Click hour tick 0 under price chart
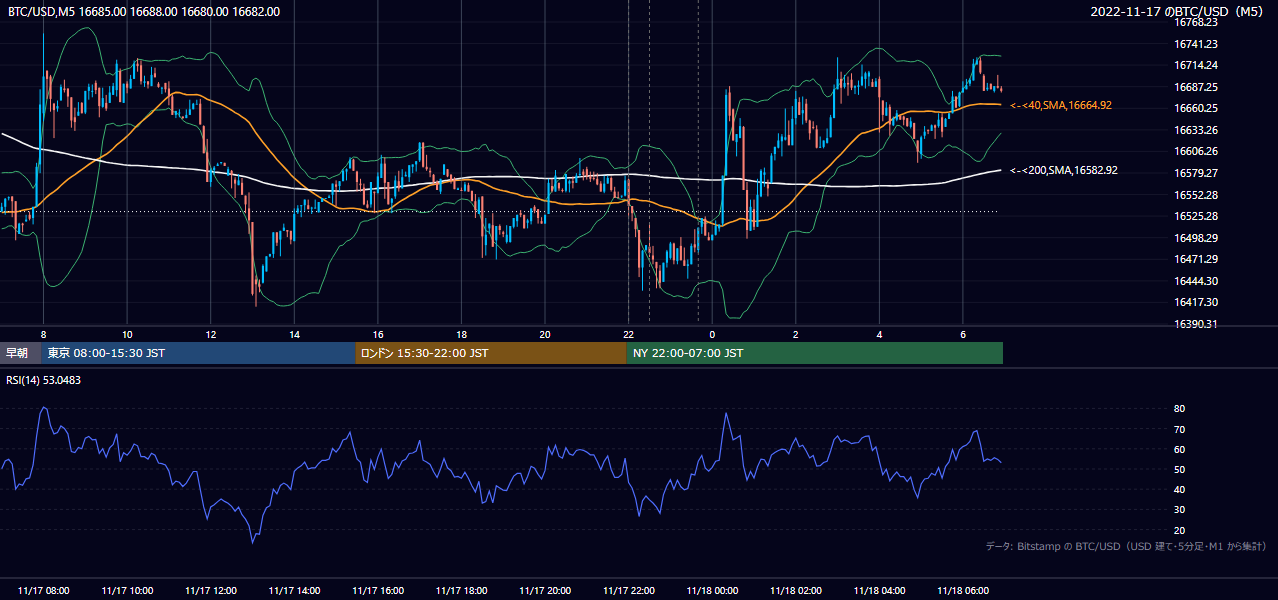The width and height of the screenshot is (1278, 600). pyautogui.click(x=712, y=334)
